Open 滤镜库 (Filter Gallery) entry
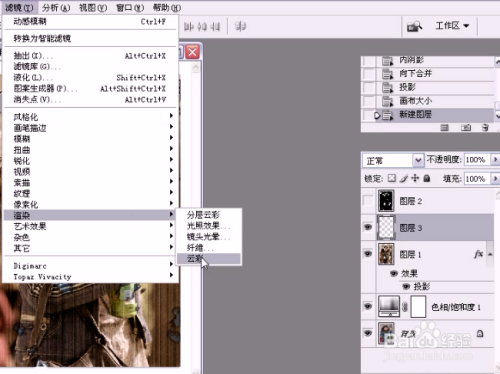Screen dimensions: 500x374 pos(90,67)
